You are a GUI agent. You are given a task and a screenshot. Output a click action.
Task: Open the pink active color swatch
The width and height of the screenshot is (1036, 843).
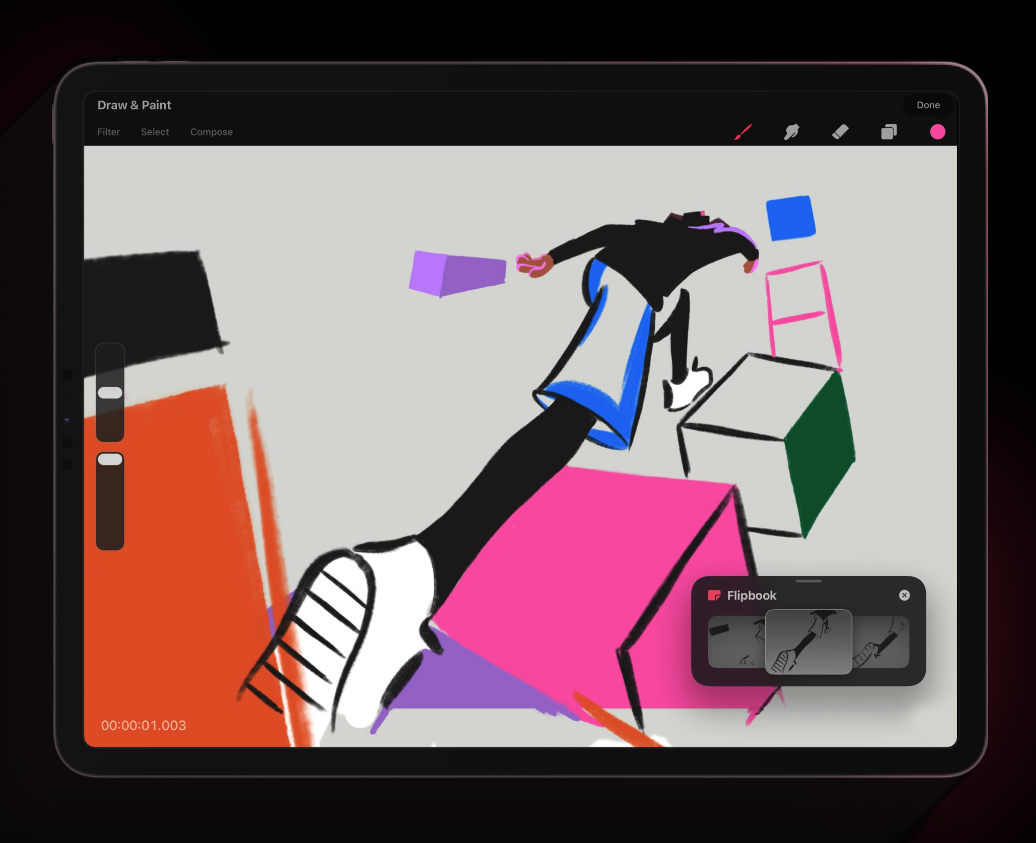[938, 132]
